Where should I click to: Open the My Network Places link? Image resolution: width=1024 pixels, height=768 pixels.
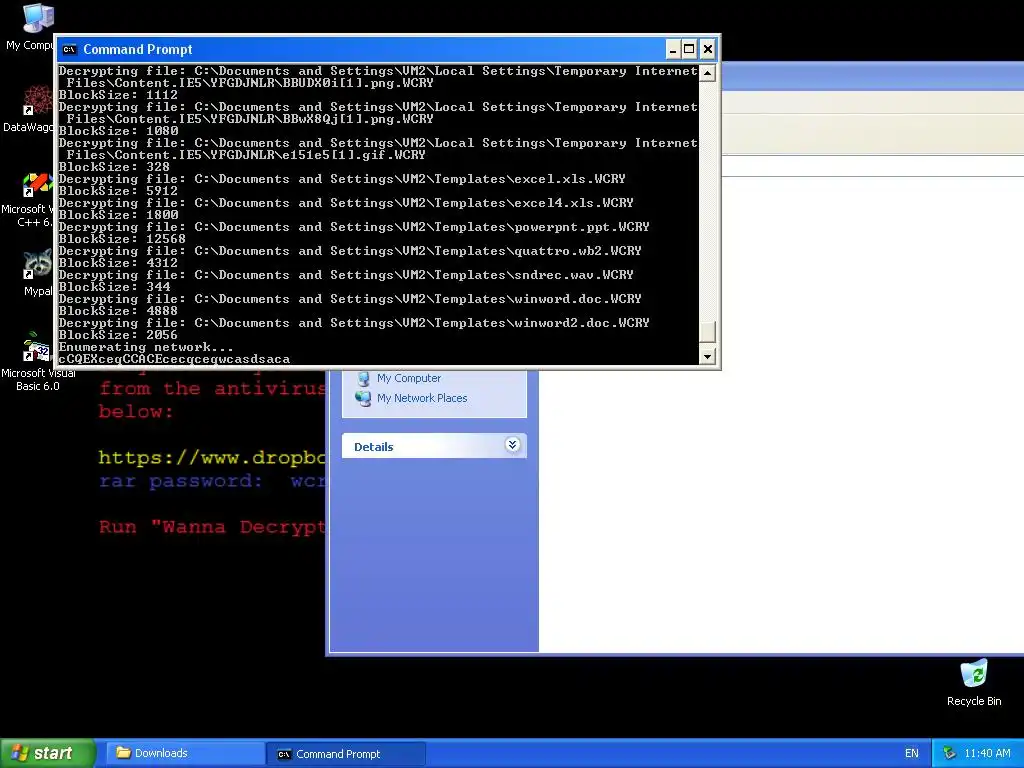point(422,398)
